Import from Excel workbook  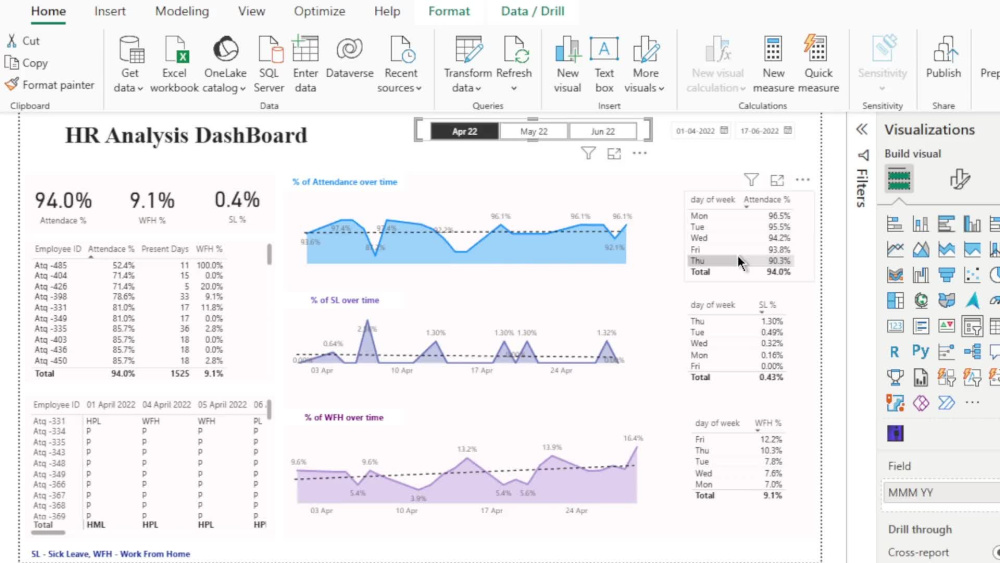point(174,64)
